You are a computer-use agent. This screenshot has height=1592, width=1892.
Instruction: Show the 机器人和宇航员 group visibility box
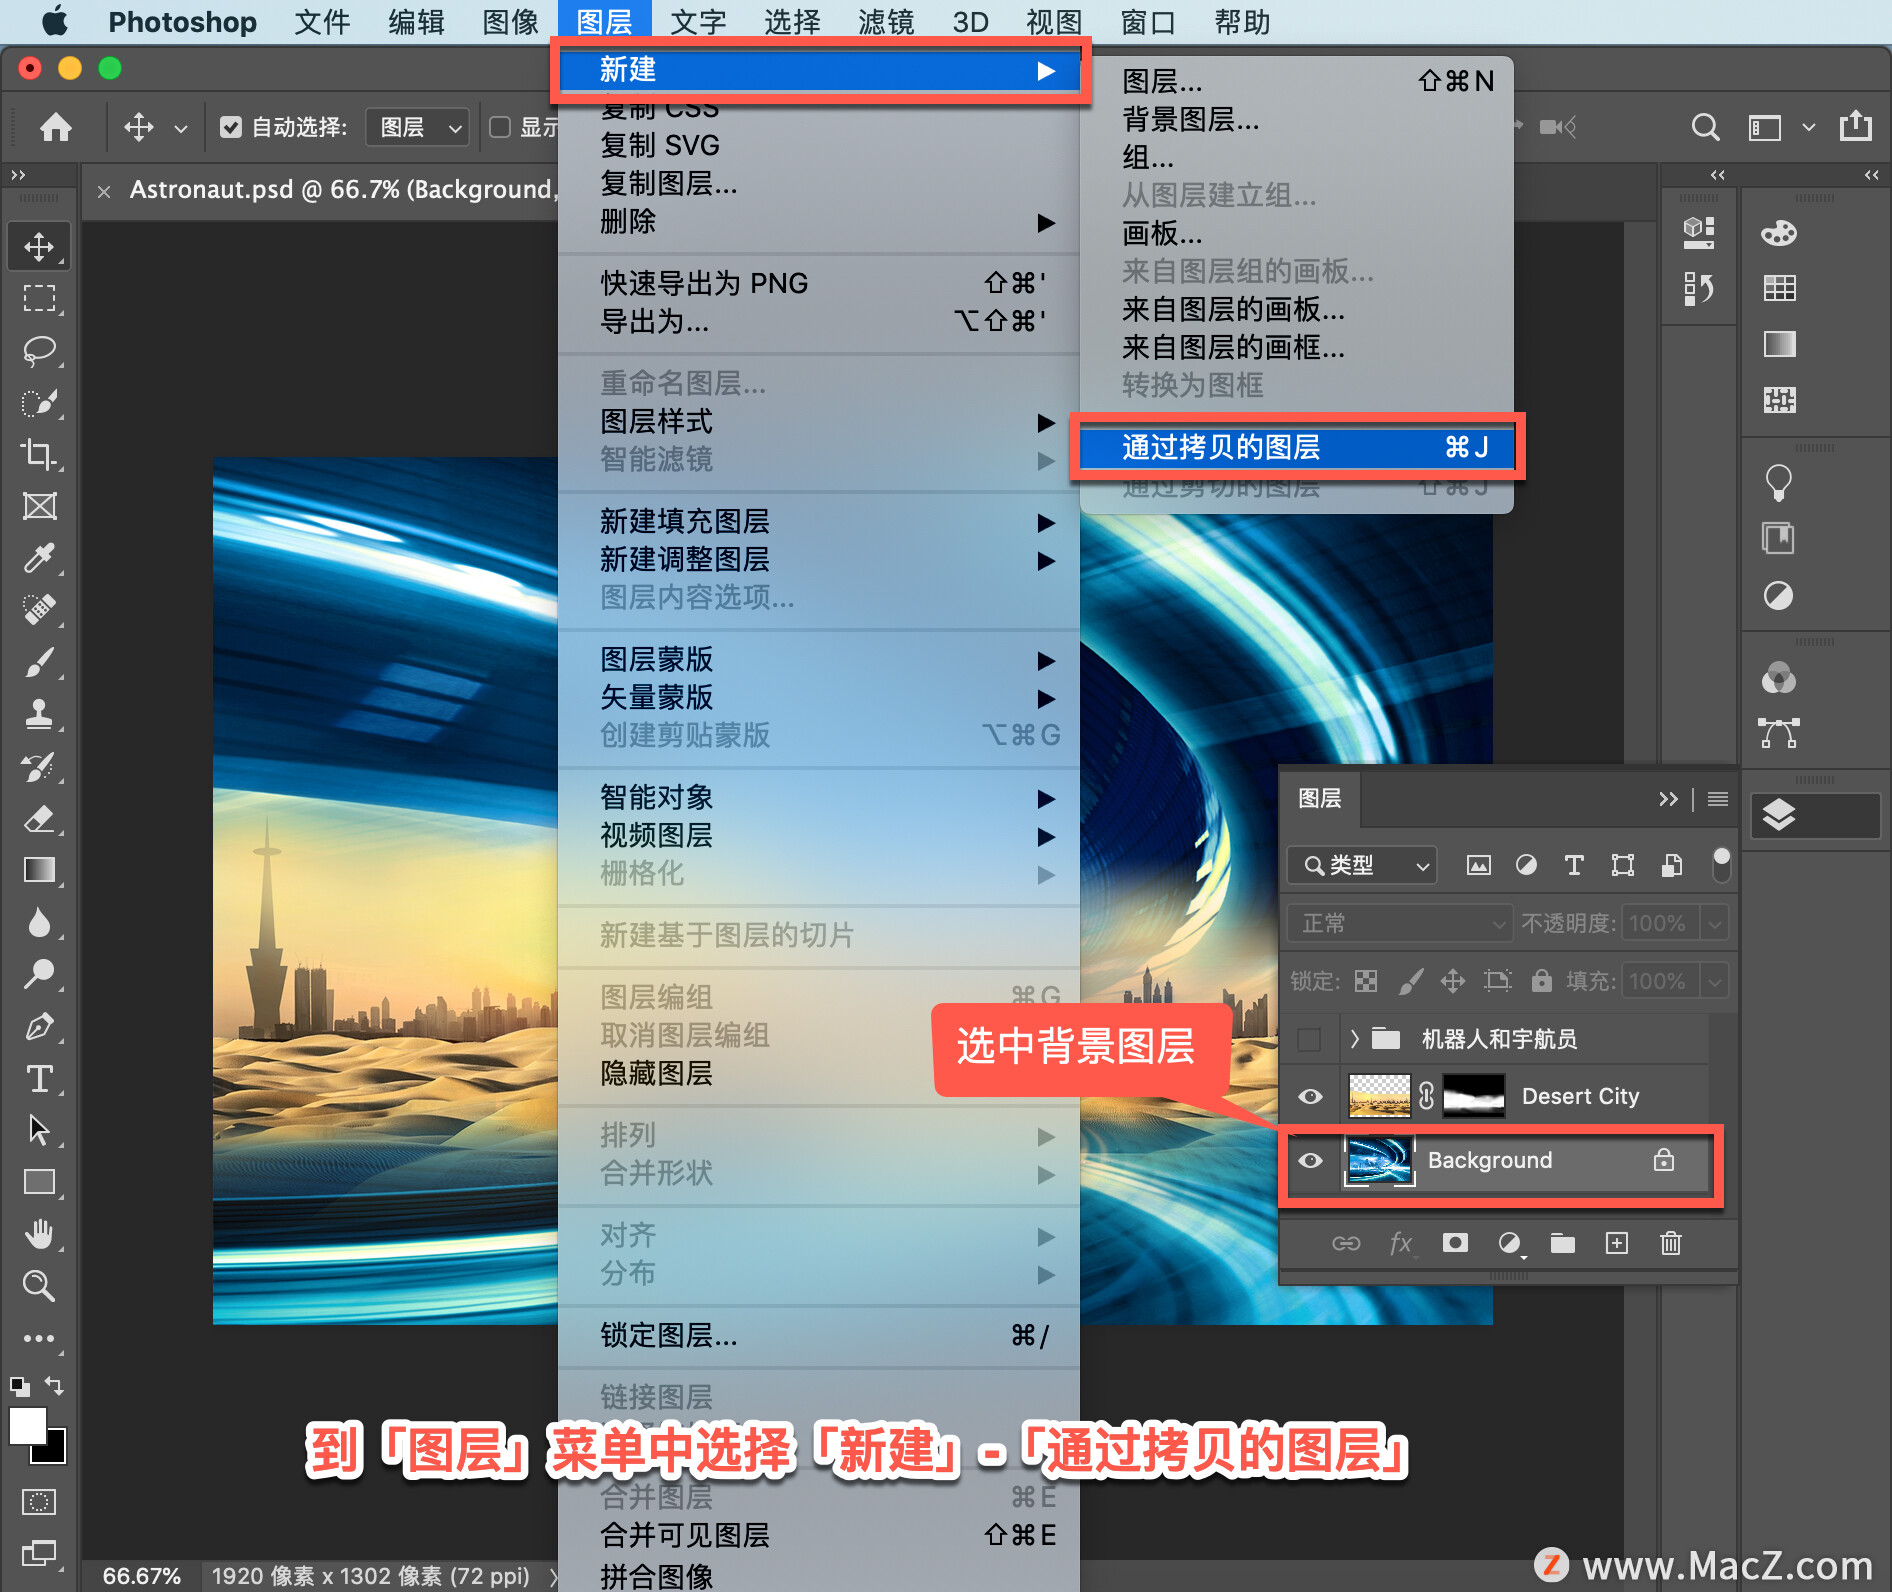(1309, 1039)
